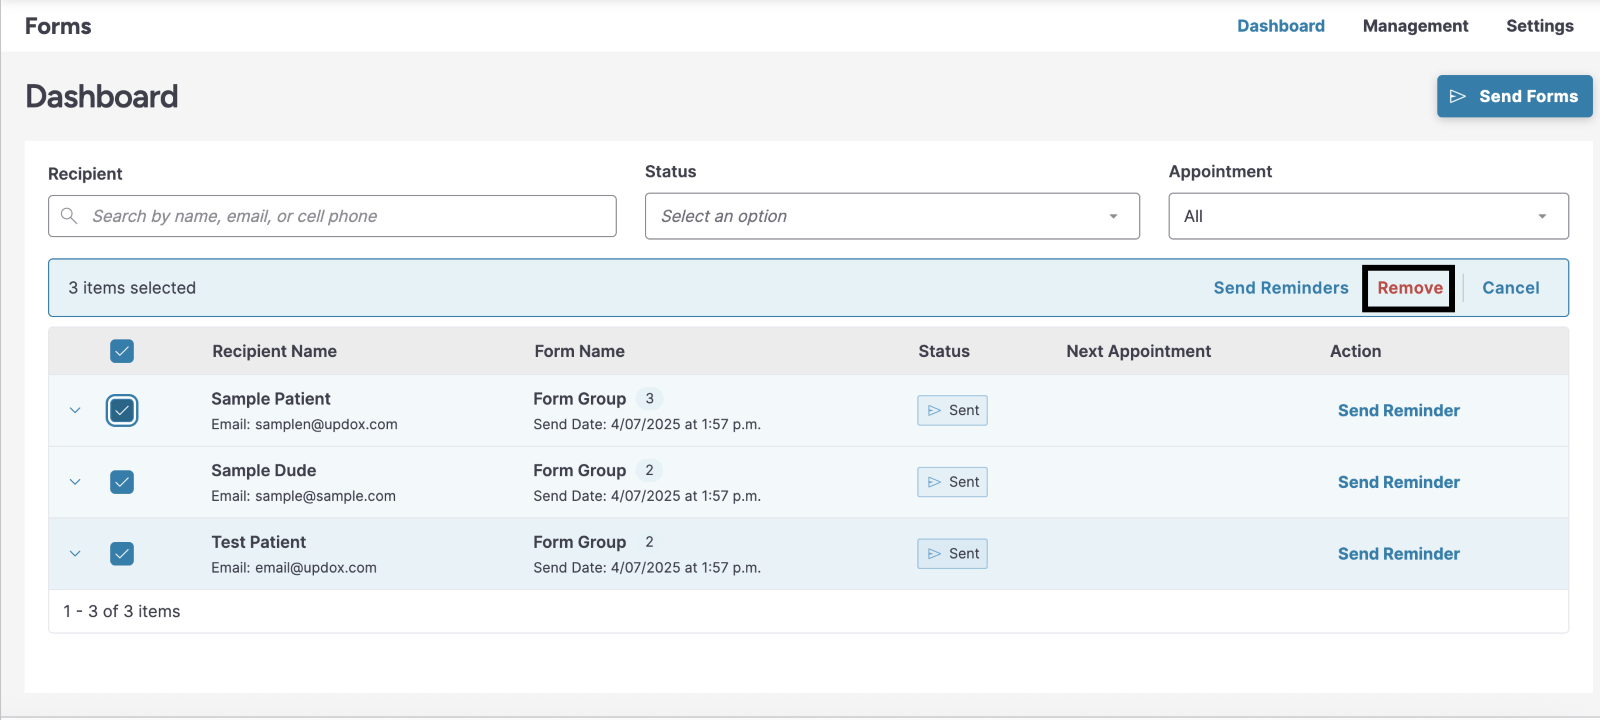Image resolution: width=1600 pixels, height=720 pixels.
Task: Switch to the Management tab
Action: click(1415, 26)
